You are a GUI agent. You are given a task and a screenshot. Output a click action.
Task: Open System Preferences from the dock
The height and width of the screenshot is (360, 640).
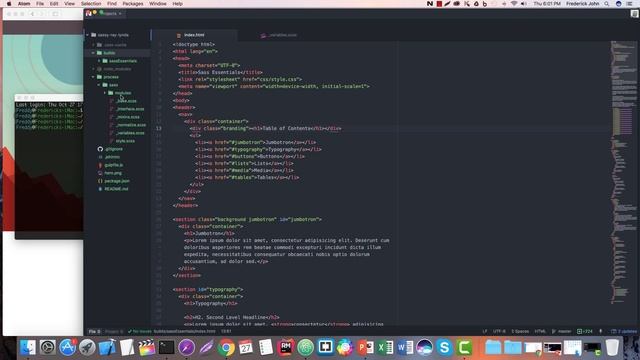[x=47, y=348]
